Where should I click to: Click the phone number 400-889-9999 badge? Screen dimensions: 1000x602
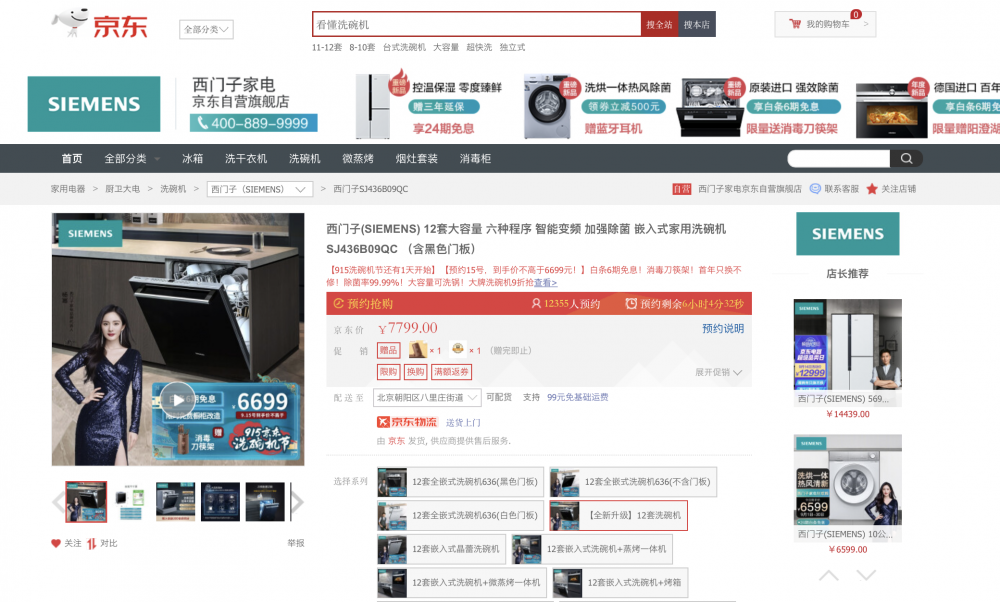coord(253,123)
